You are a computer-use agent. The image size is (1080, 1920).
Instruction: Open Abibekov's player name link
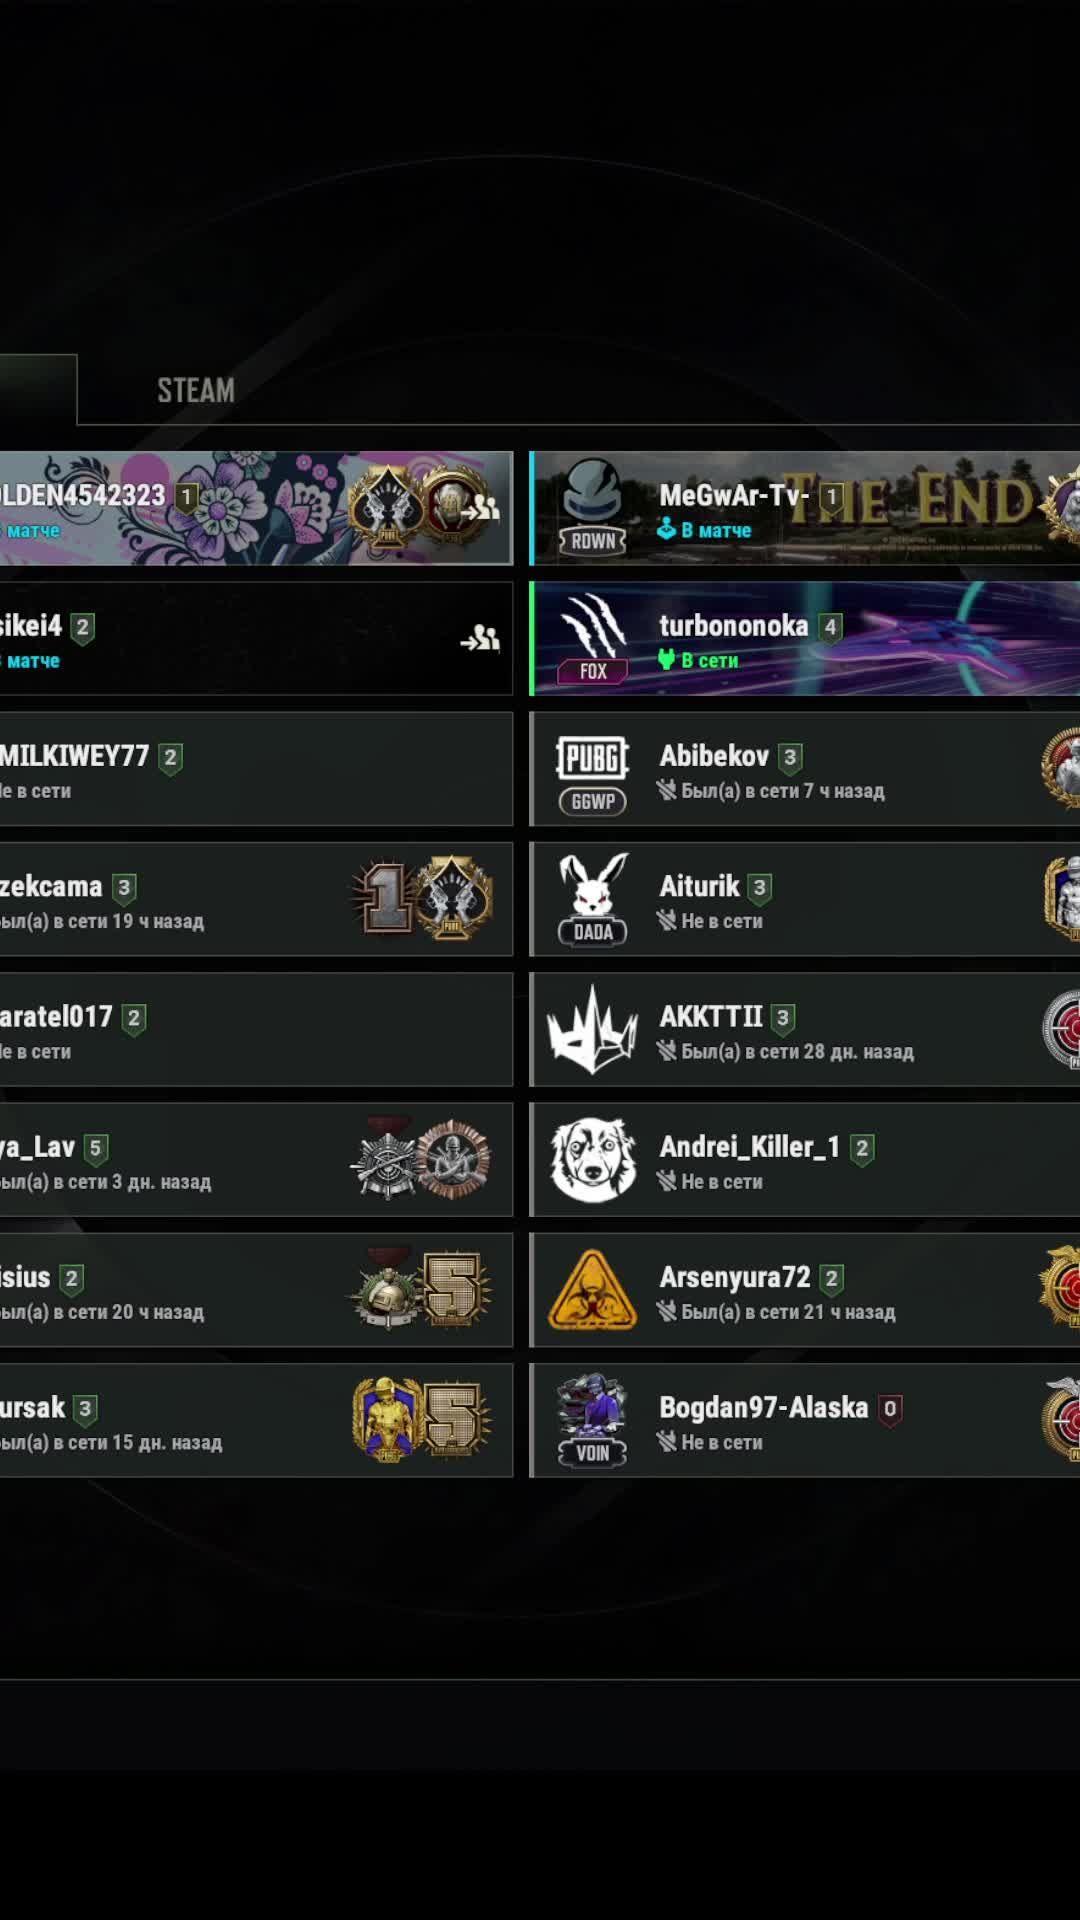point(714,756)
